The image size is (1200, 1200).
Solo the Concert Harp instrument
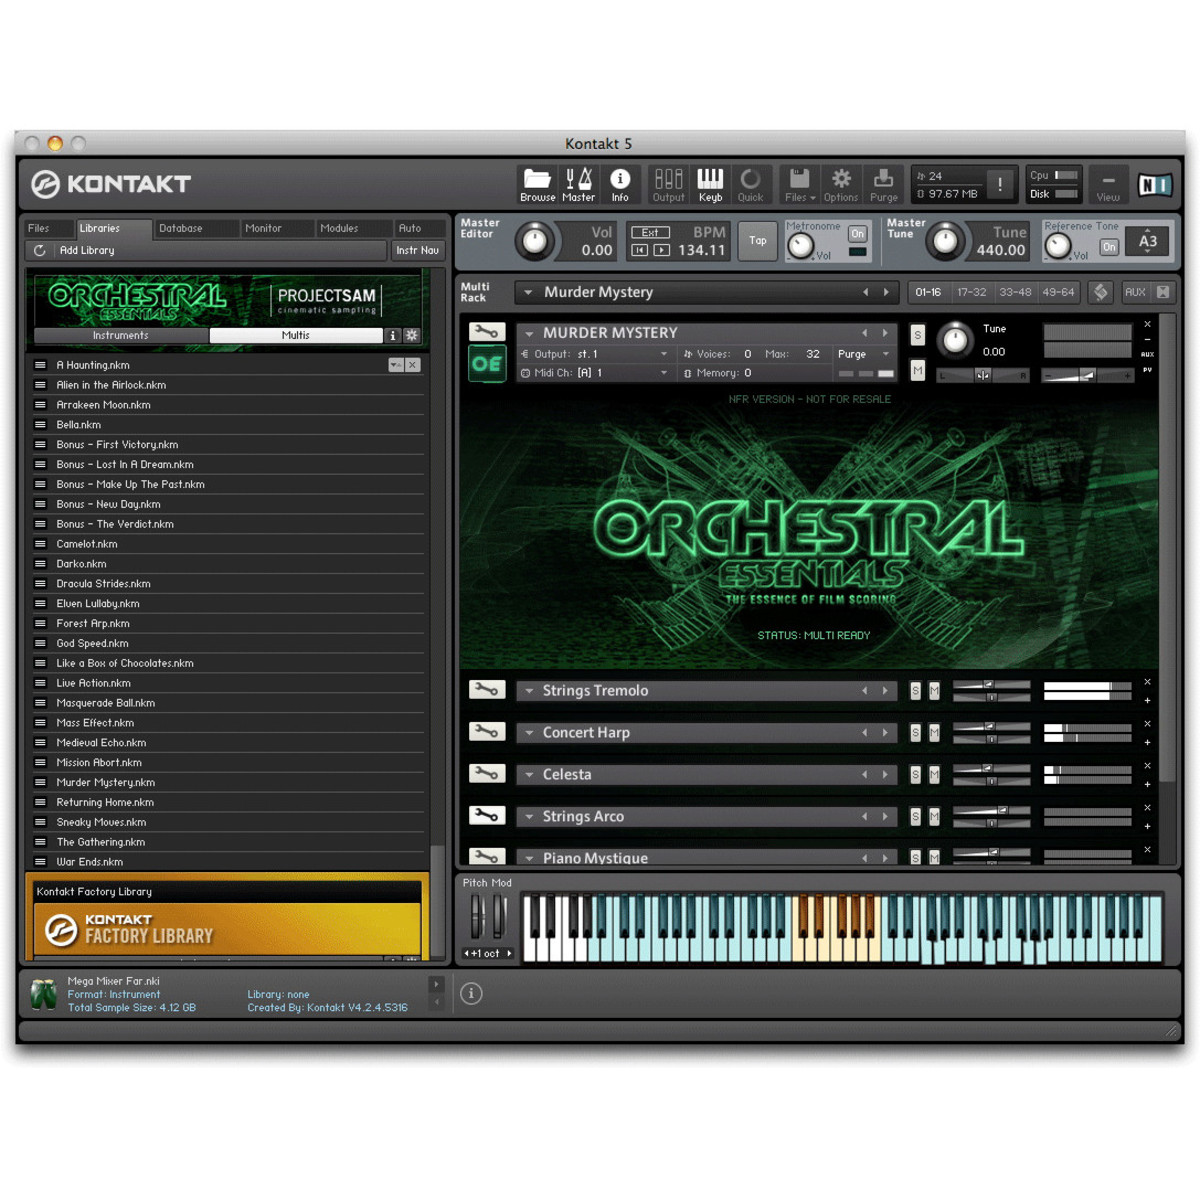[x=915, y=733]
